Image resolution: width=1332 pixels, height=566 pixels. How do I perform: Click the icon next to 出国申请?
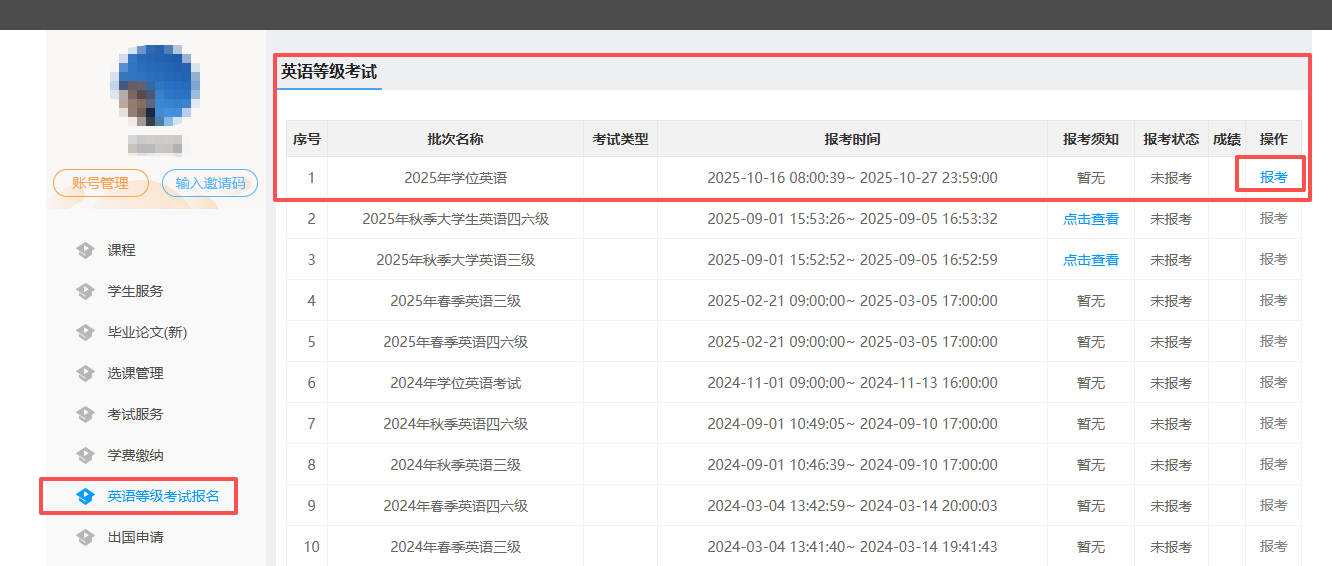85,537
